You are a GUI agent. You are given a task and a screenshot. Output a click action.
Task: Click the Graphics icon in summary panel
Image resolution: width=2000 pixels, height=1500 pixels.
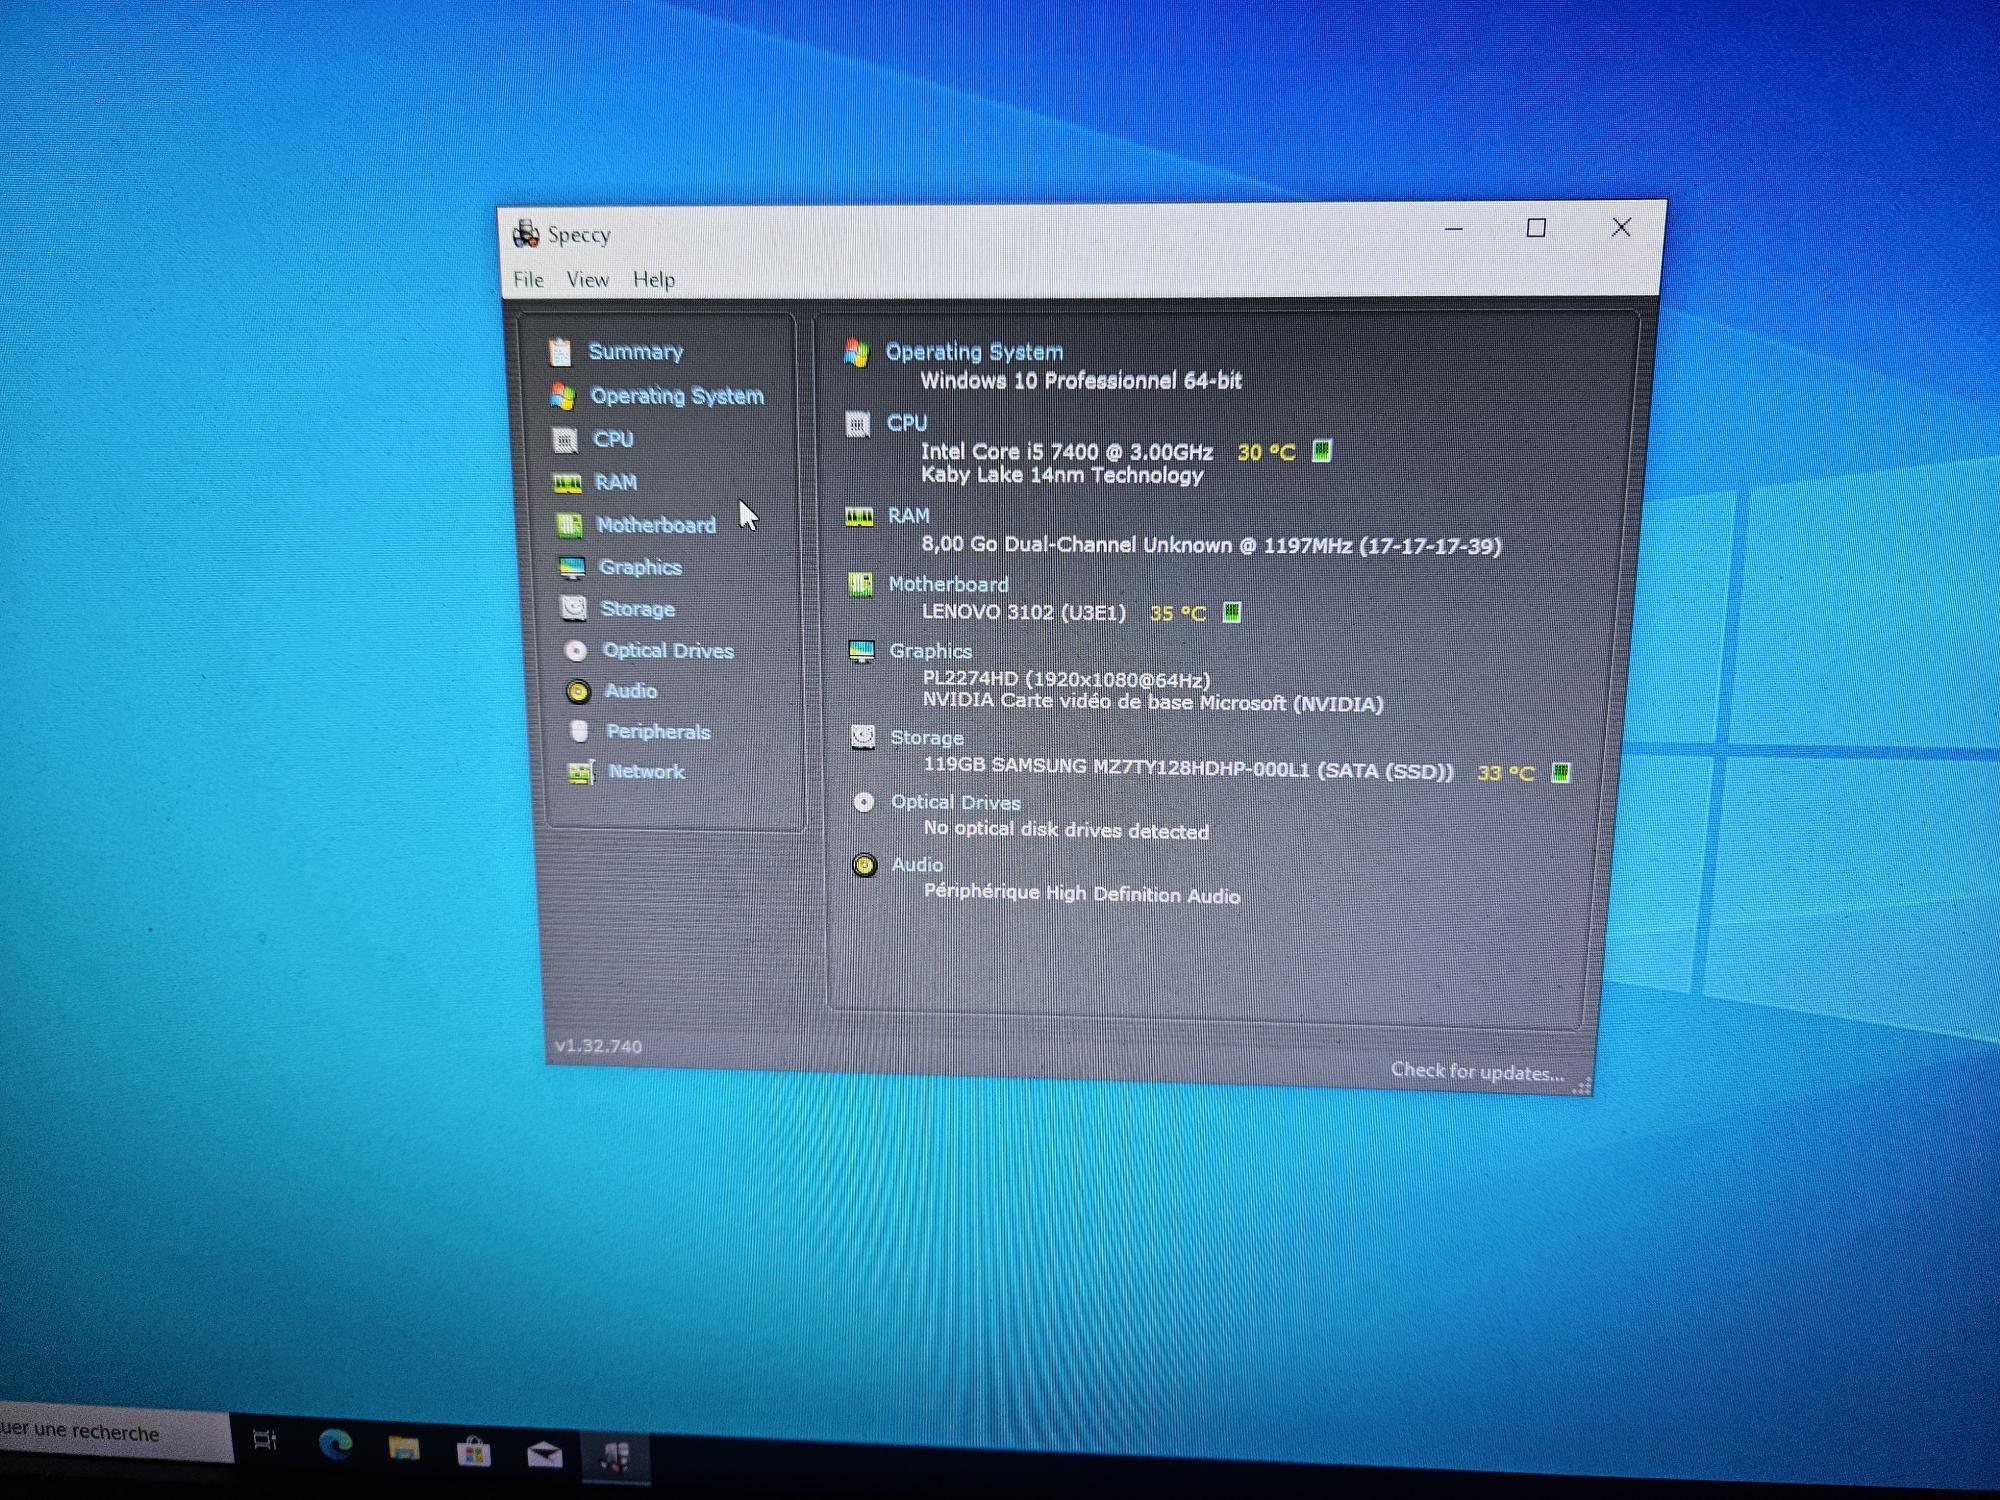click(861, 652)
